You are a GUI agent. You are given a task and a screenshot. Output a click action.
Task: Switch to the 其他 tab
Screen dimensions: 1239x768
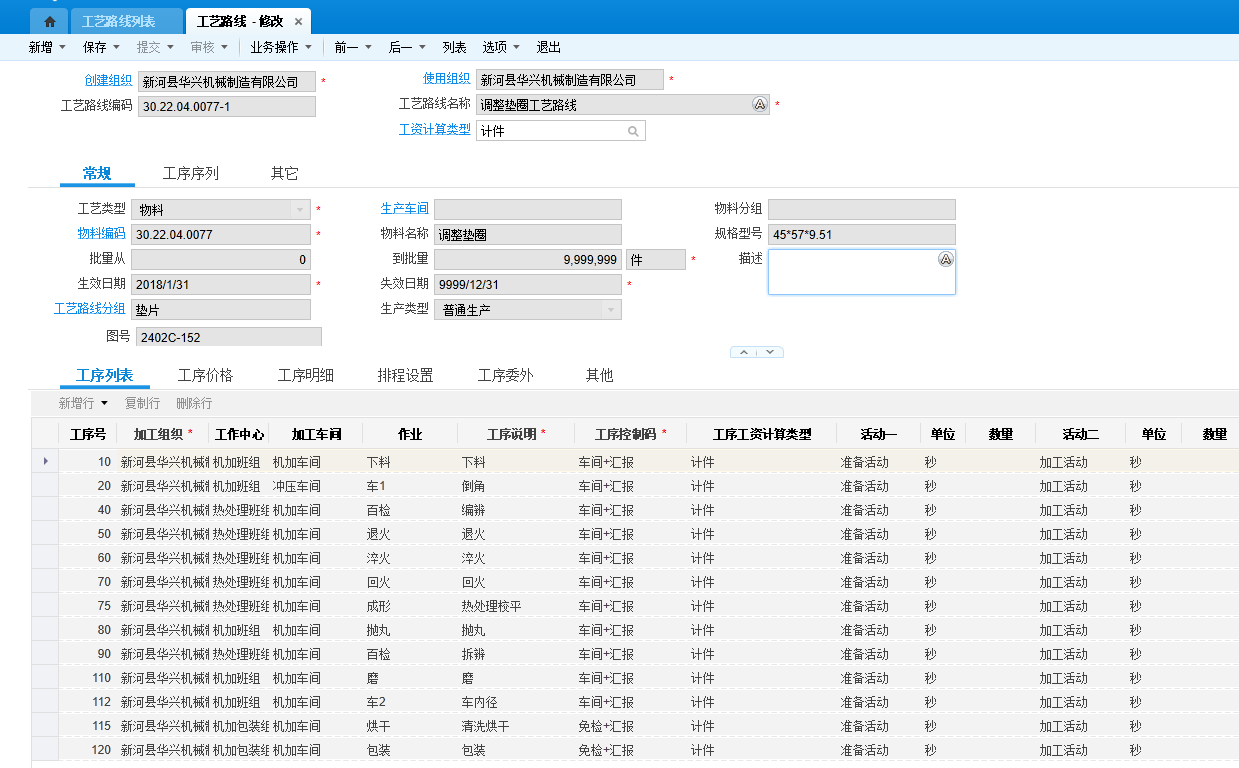click(x=599, y=375)
